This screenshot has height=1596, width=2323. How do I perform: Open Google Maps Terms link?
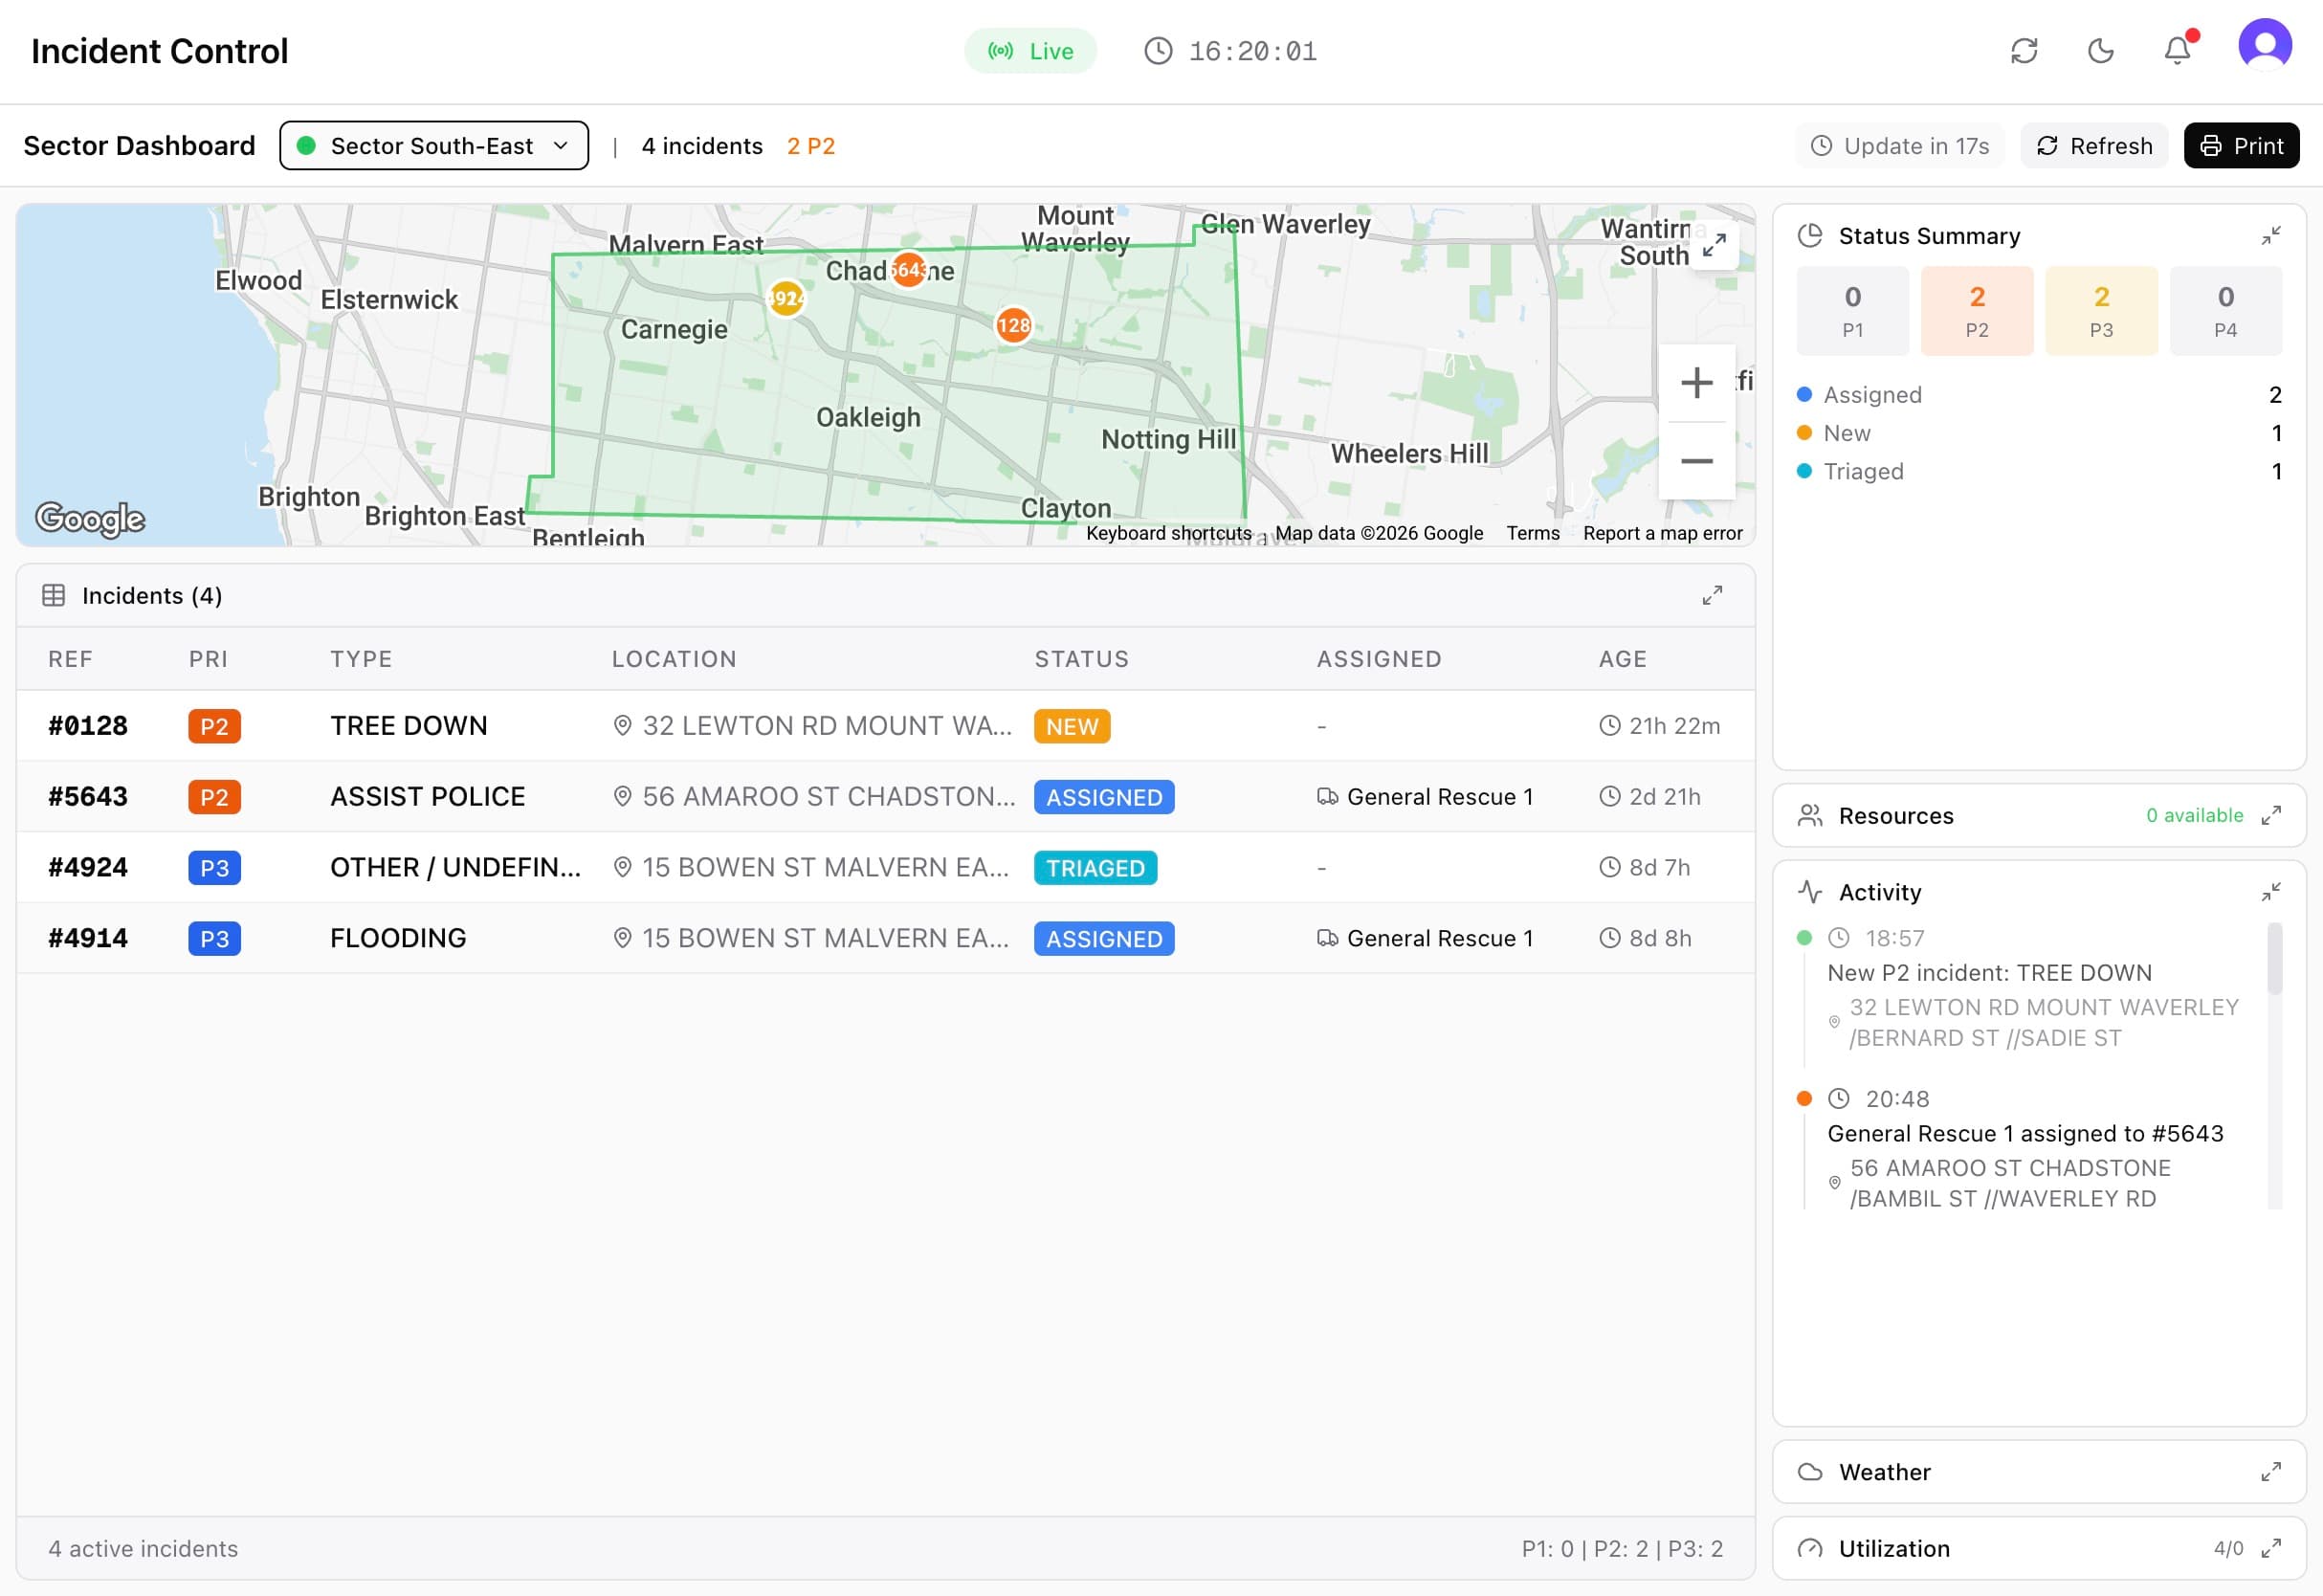[1533, 533]
